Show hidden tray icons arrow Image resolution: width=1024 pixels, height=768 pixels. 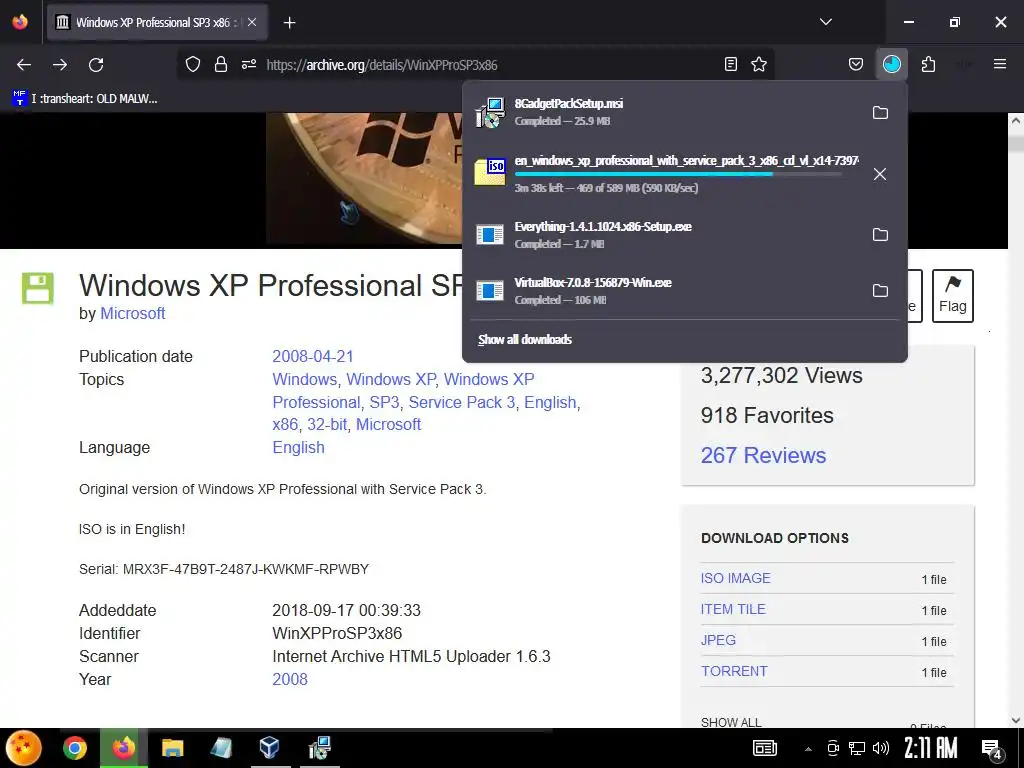(808, 748)
